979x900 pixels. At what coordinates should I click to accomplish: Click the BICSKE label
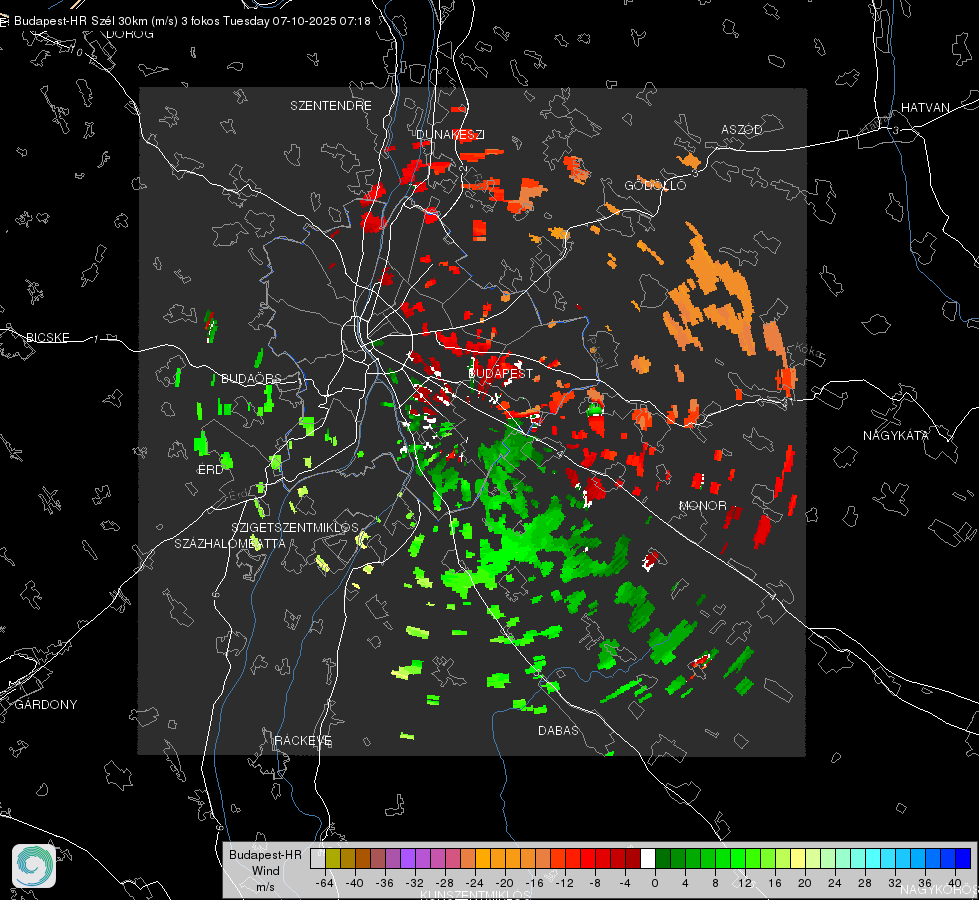tap(48, 337)
